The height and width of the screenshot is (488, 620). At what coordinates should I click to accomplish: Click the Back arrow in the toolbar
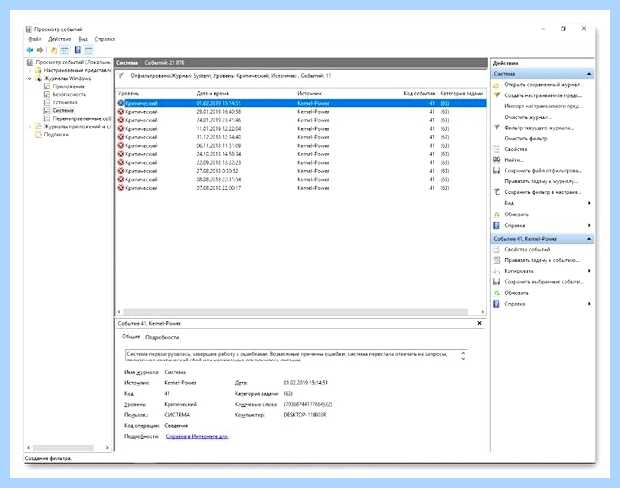[30, 50]
